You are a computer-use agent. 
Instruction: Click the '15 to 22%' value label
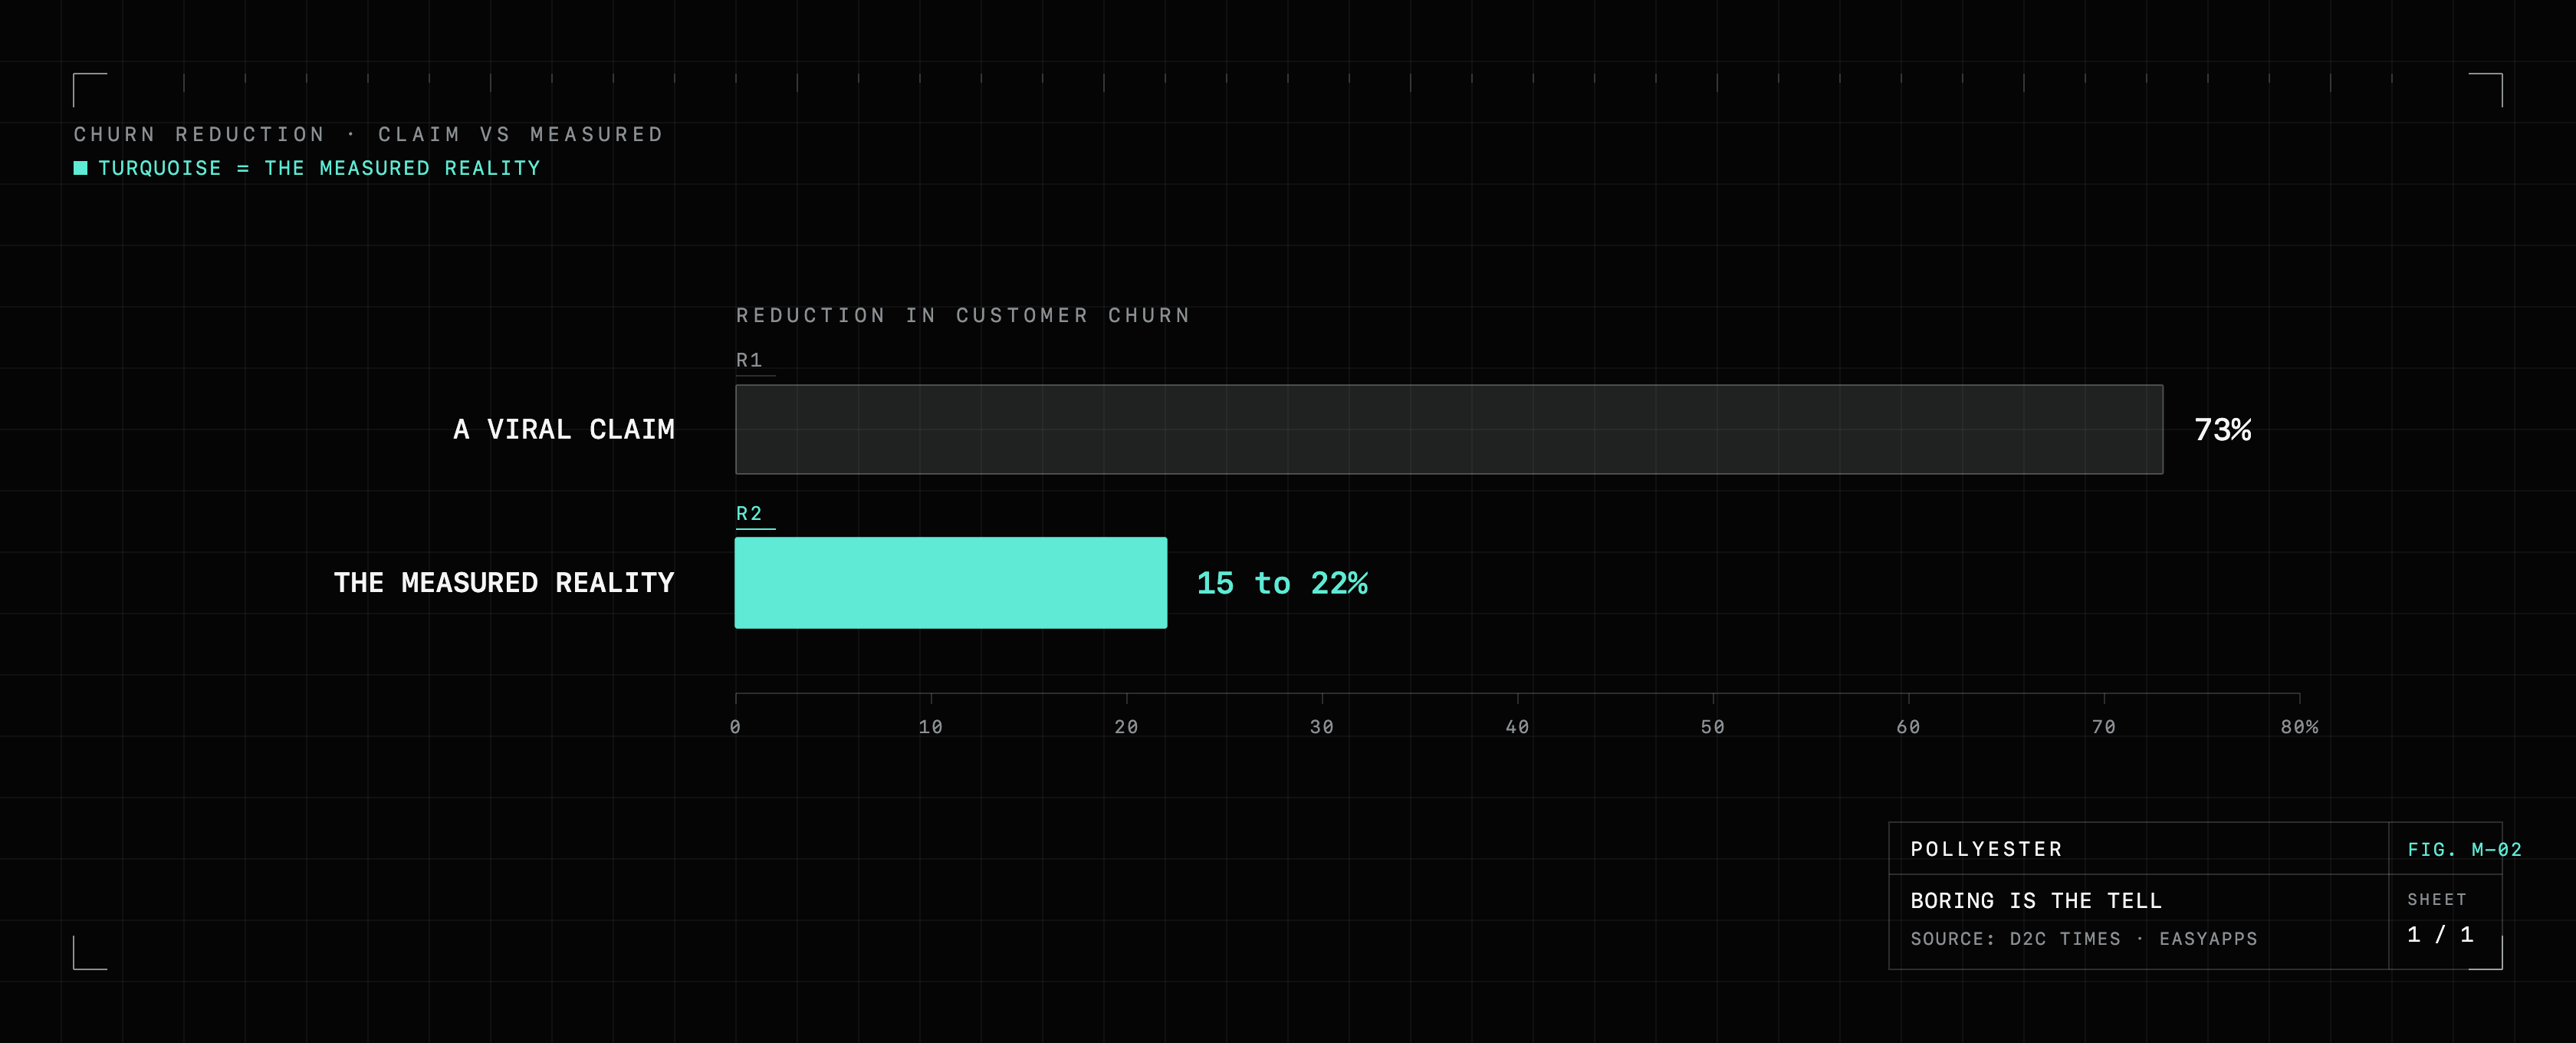[x=1282, y=583]
